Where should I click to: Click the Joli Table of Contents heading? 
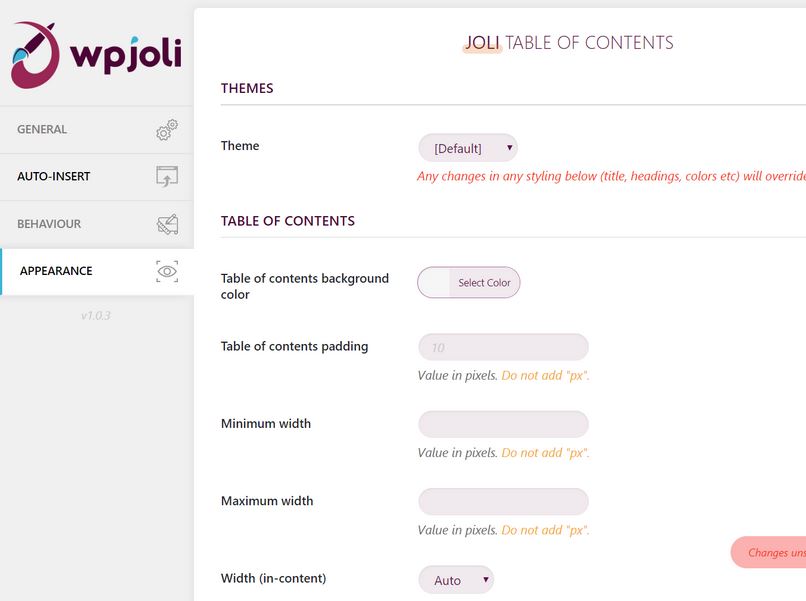pos(569,43)
